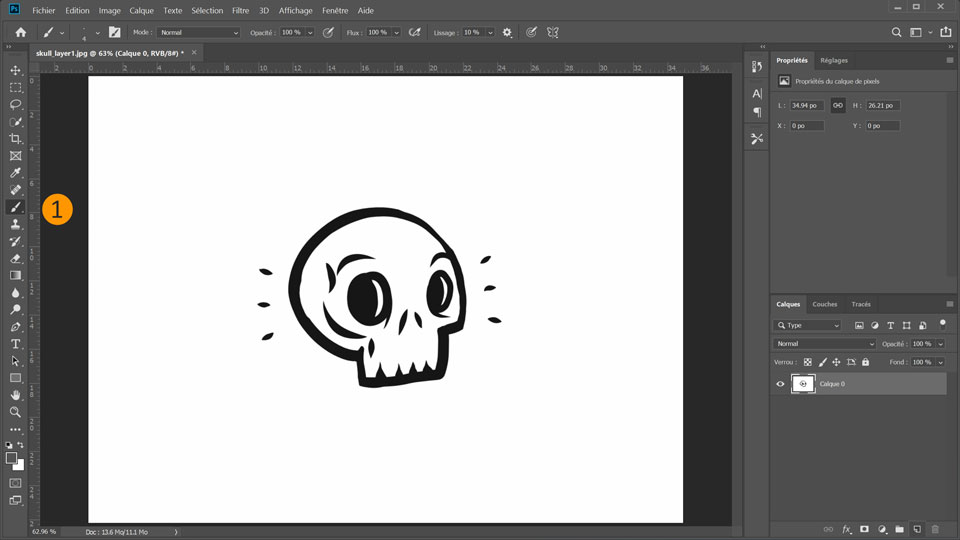Viewport: 960px width, 540px height.
Task: Click the foreground color swatch
Action: click(x=12, y=458)
